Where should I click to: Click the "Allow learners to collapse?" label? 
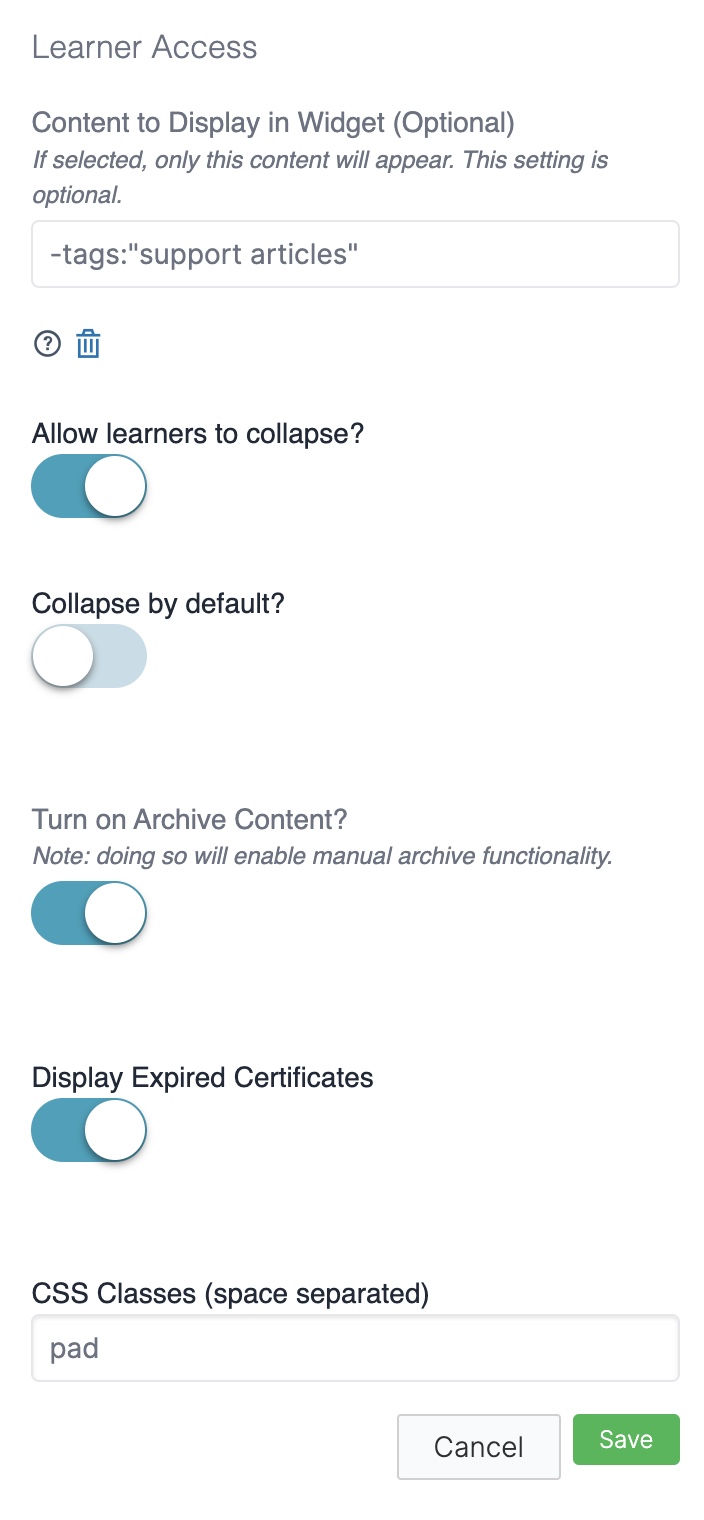[198, 434]
